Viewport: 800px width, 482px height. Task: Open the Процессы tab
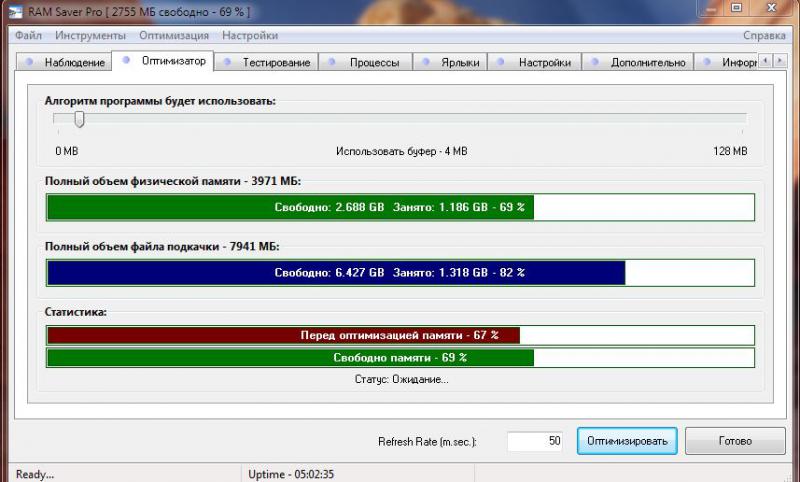[x=365, y=62]
